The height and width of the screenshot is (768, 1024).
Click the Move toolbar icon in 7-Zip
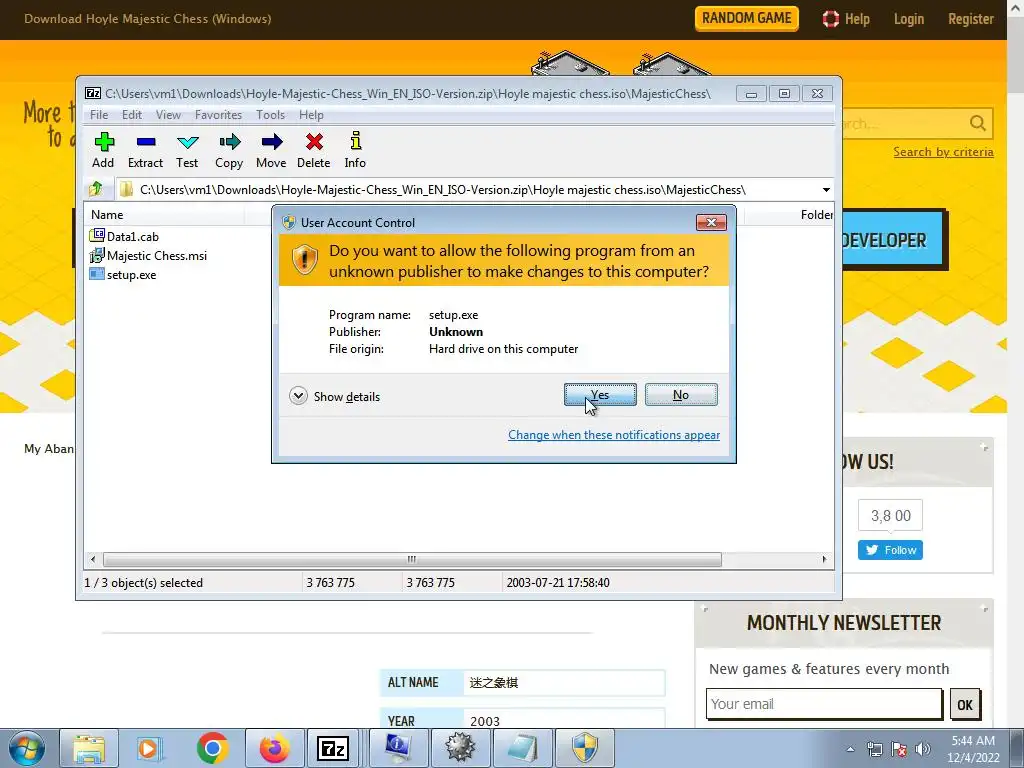pyautogui.click(x=271, y=150)
